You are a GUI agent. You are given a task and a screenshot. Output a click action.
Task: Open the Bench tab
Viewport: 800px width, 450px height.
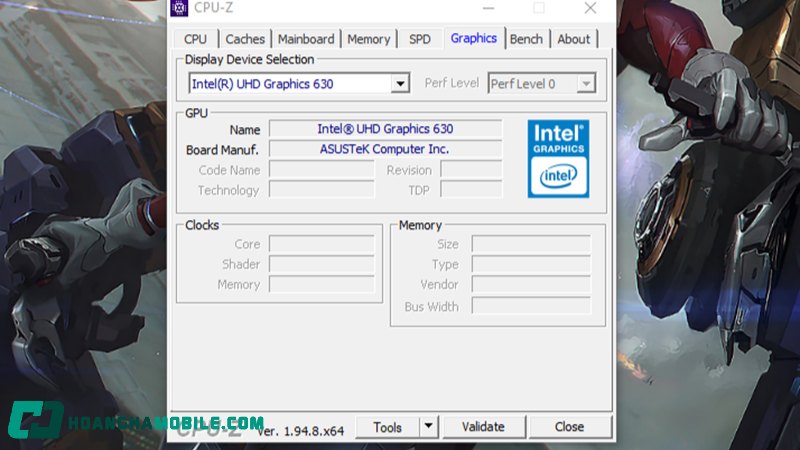526,39
